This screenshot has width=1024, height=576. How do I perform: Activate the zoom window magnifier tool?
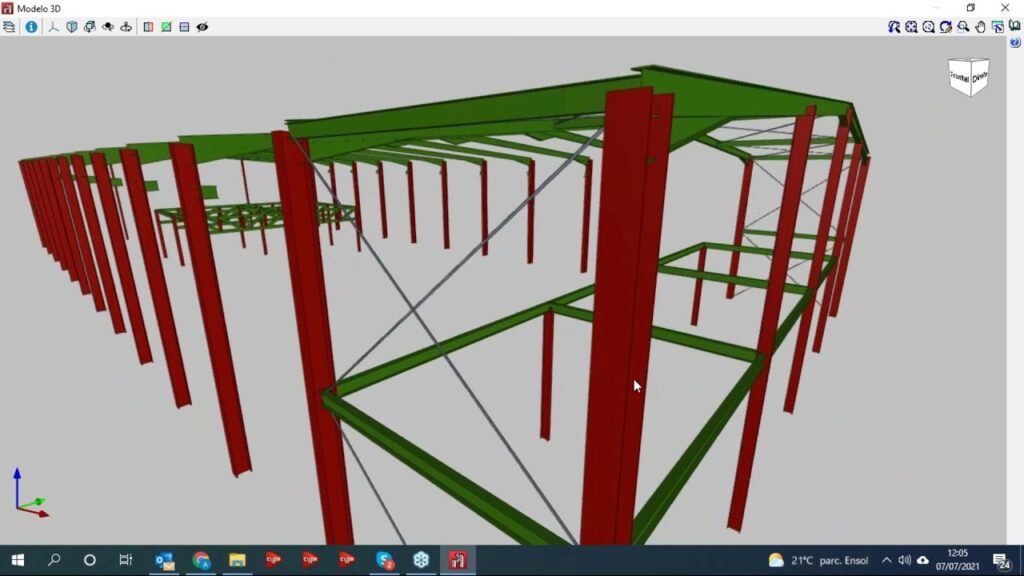(x=962, y=27)
